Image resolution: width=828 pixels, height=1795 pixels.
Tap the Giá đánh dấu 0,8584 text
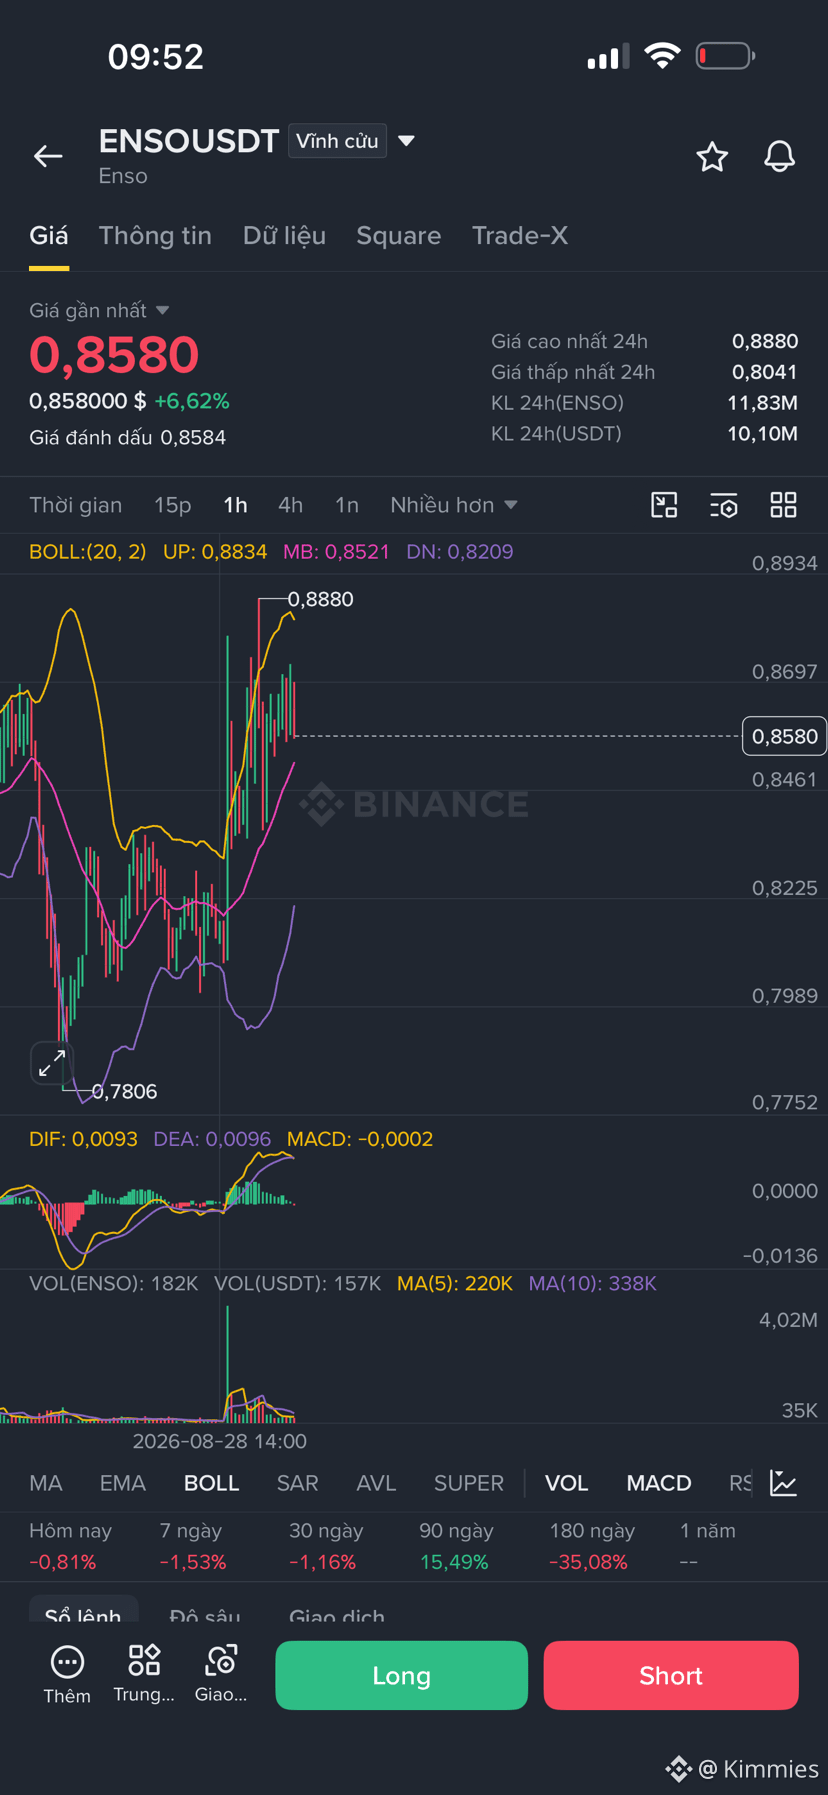127,438
